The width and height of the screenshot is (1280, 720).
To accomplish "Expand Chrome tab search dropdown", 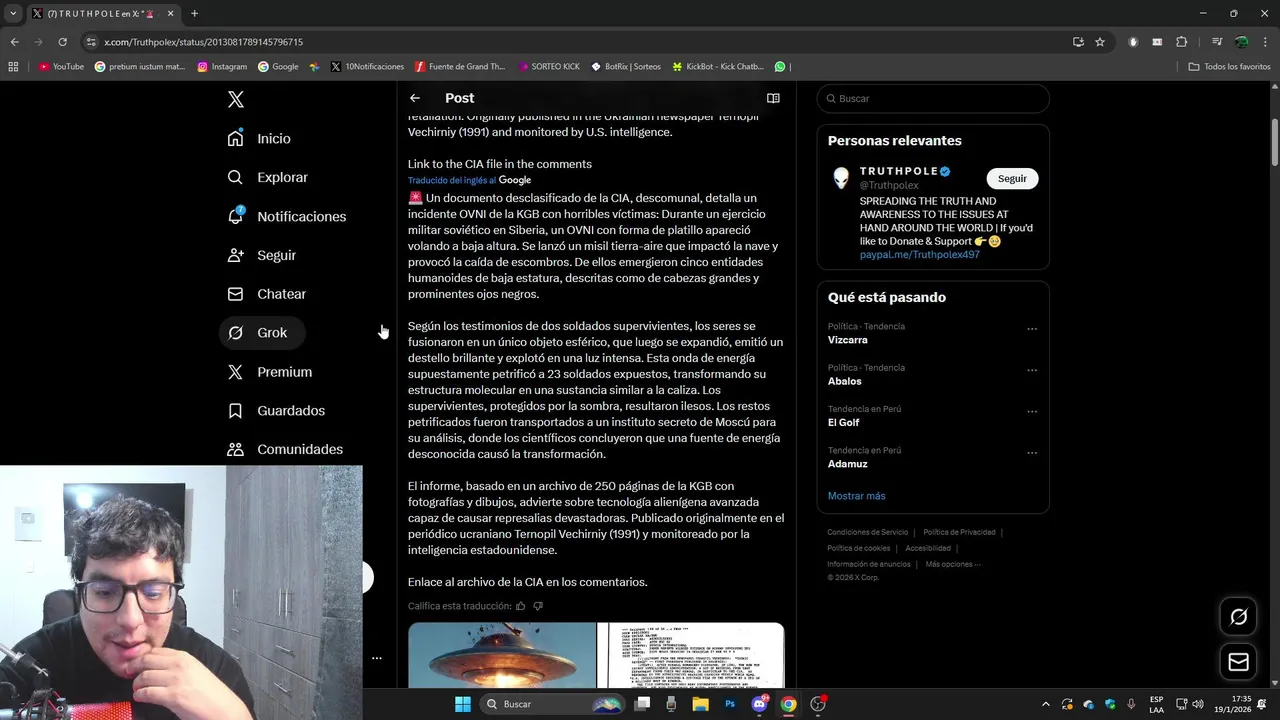I will (x=13, y=13).
